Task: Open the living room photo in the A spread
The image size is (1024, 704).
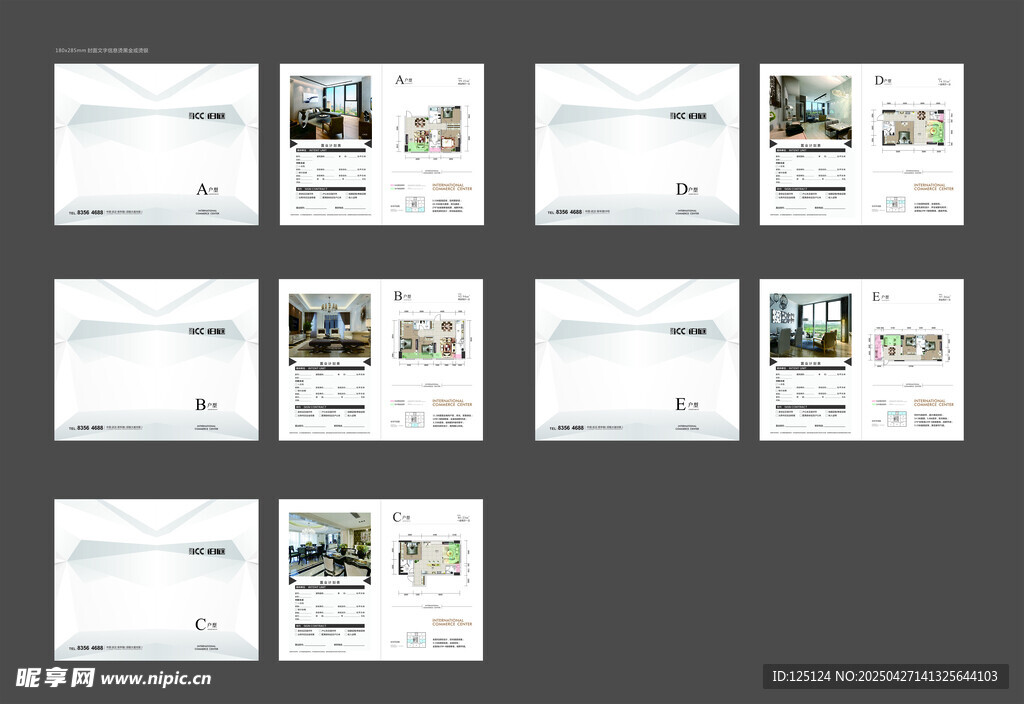Action: [x=330, y=108]
